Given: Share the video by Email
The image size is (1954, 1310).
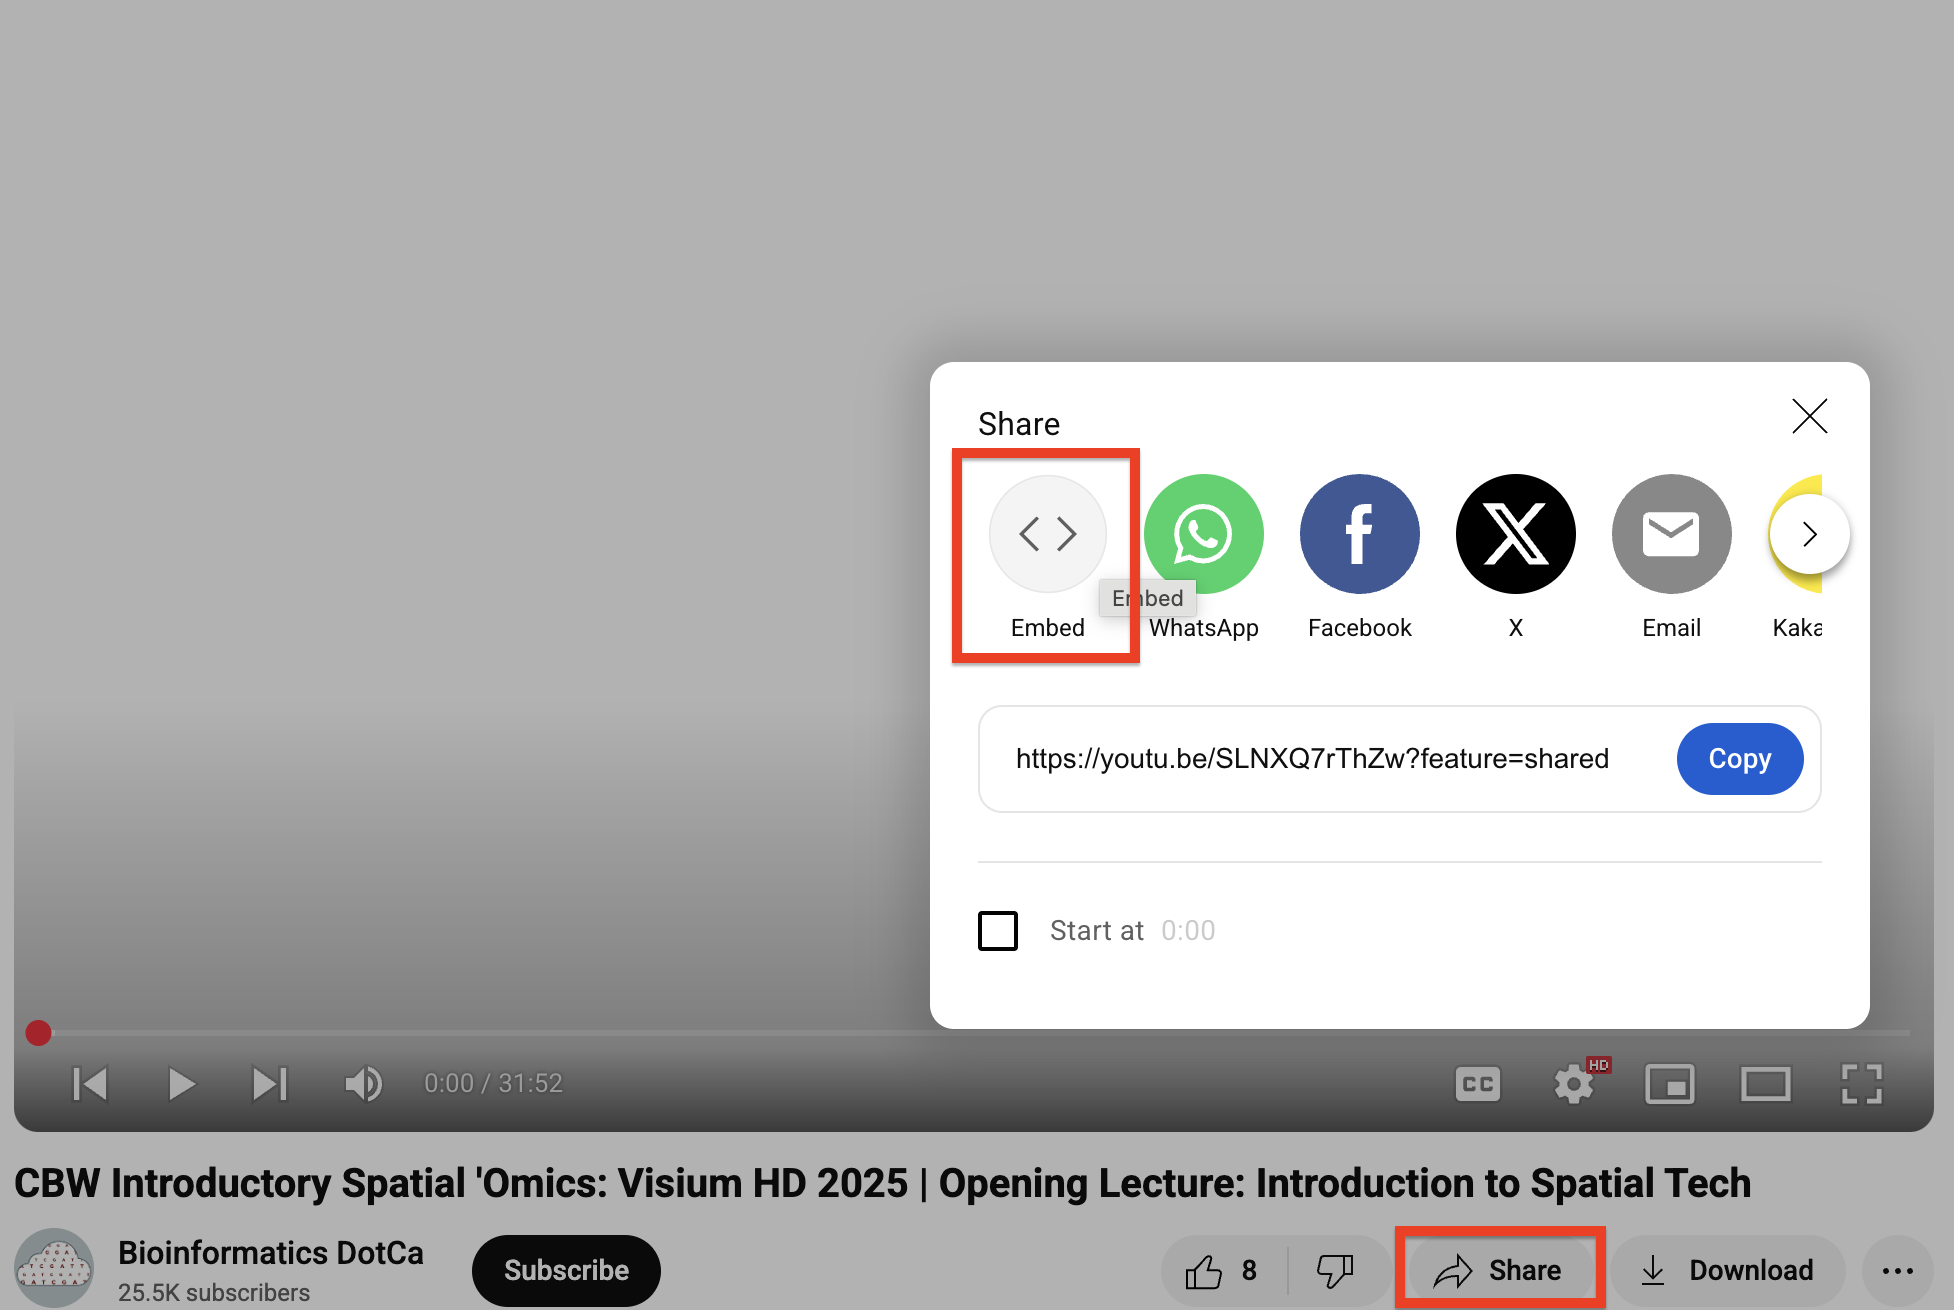Looking at the screenshot, I should click(1671, 533).
